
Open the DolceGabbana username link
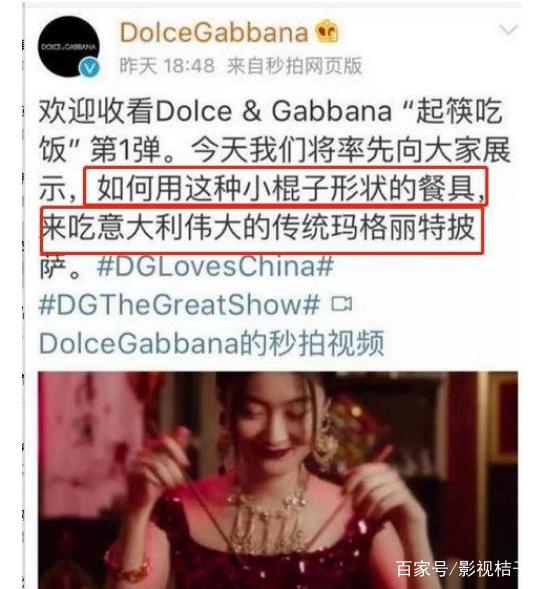click(x=214, y=32)
